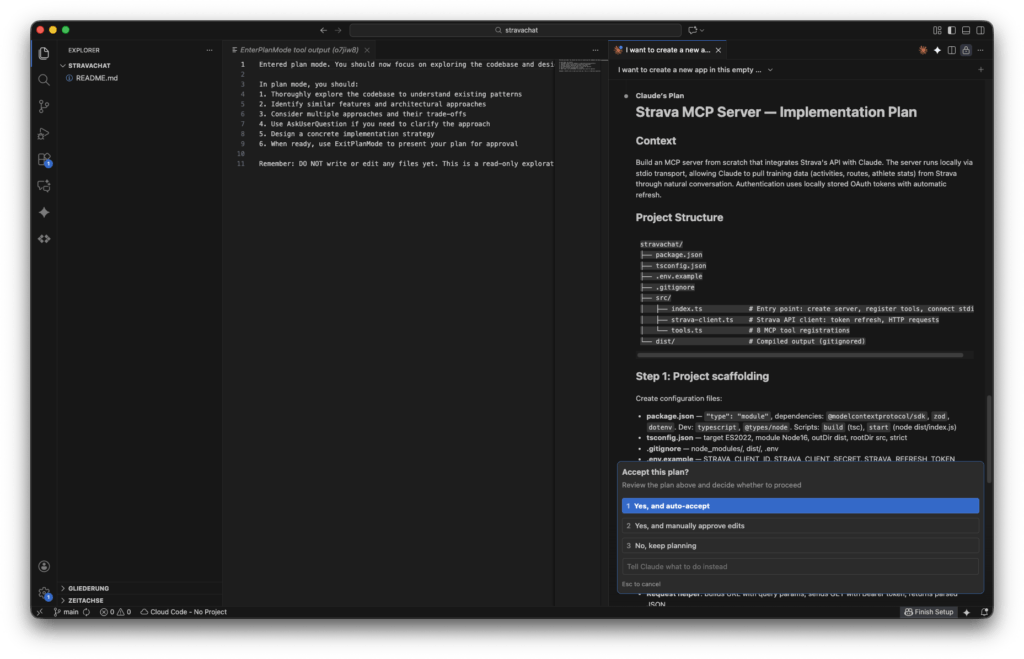Click 'Tell Claude what to do instead' field
Screen dimensions: 1024x659
[800, 566]
